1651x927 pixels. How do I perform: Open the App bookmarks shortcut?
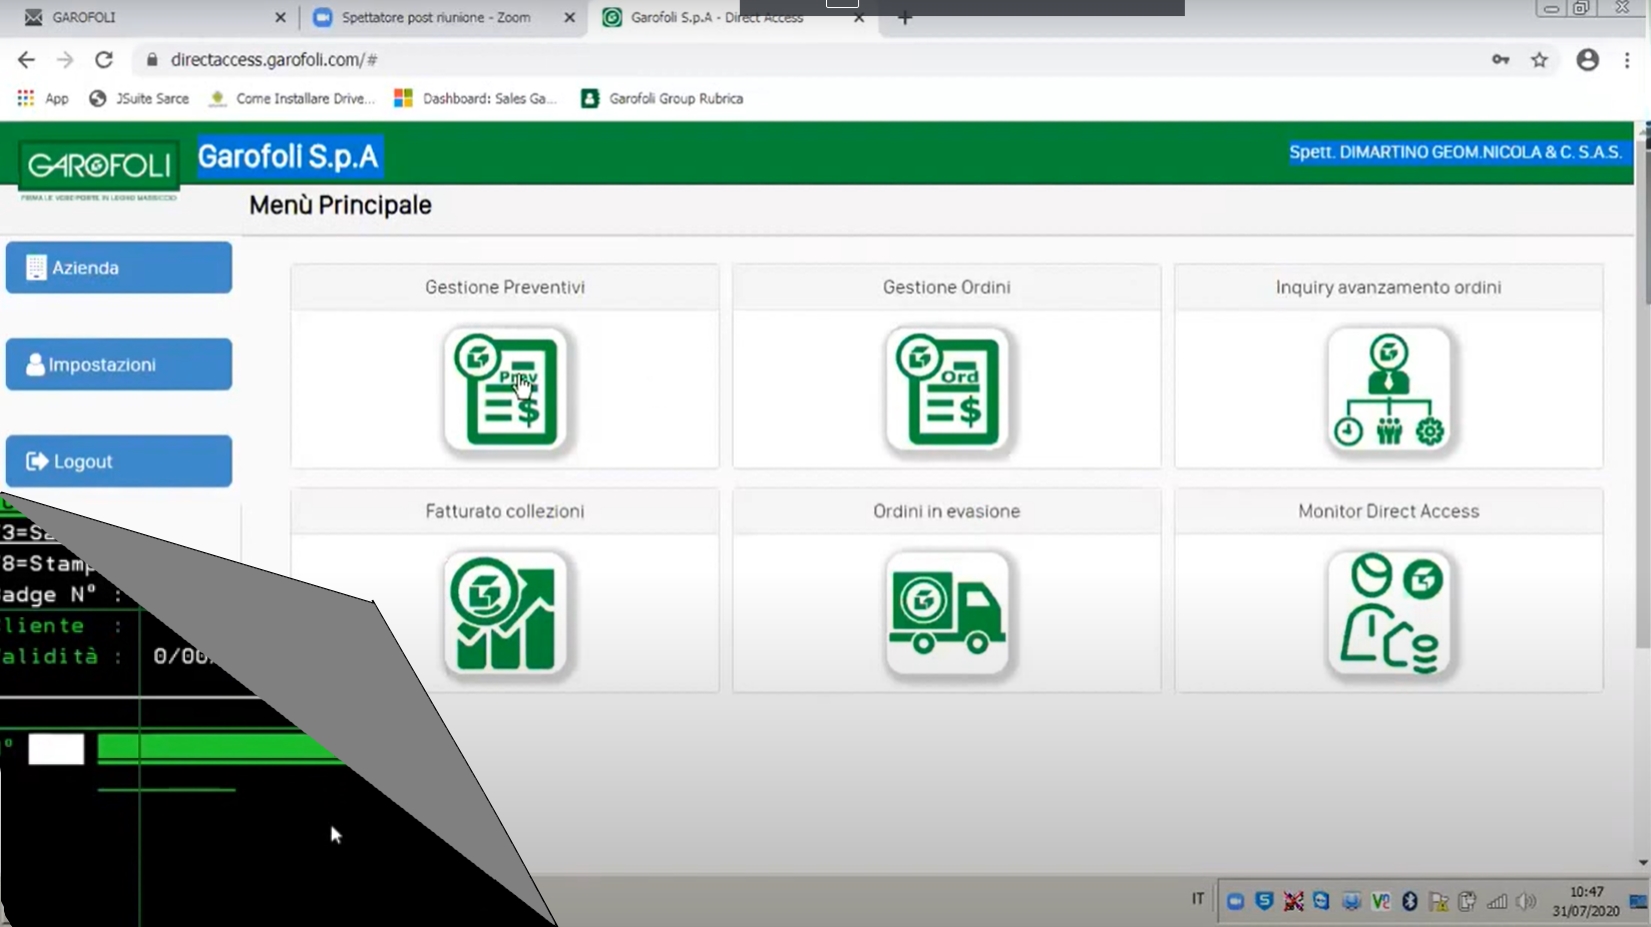[43, 98]
